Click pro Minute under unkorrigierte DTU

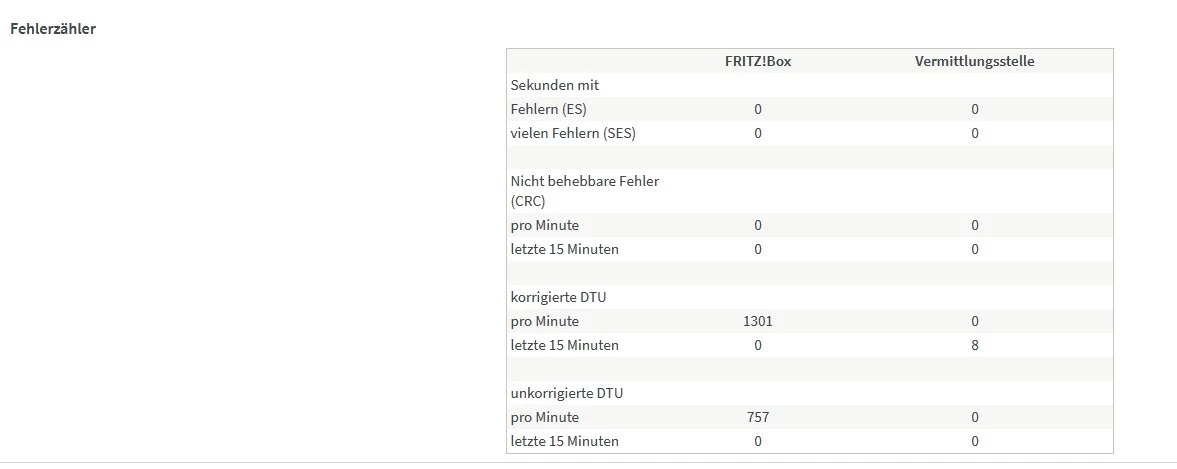pyautogui.click(x=544, y=417)
